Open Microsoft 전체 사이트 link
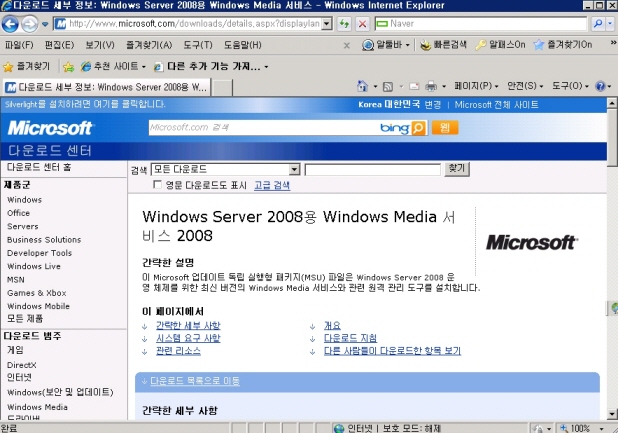Viewport: 618px width, 433px height. click(x=496, y=105)
